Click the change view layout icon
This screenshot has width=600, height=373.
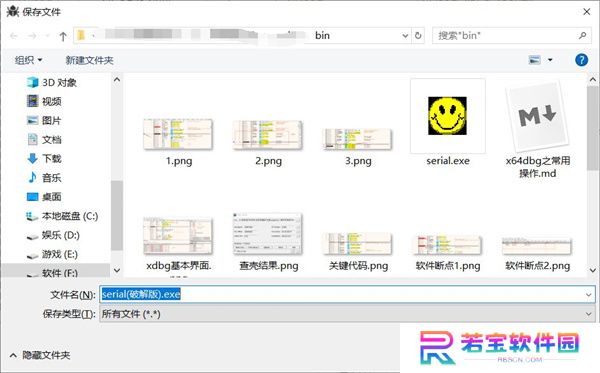point(535,60)
